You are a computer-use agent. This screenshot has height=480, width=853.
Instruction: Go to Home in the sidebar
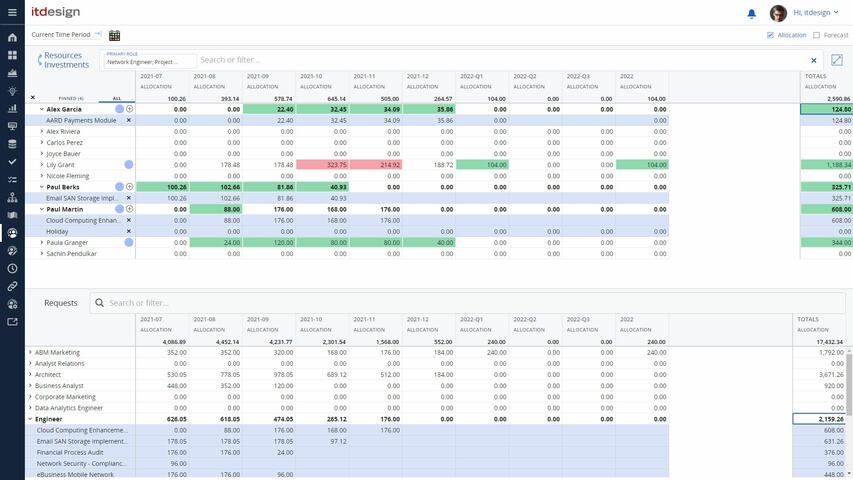(x=12, y=37)
